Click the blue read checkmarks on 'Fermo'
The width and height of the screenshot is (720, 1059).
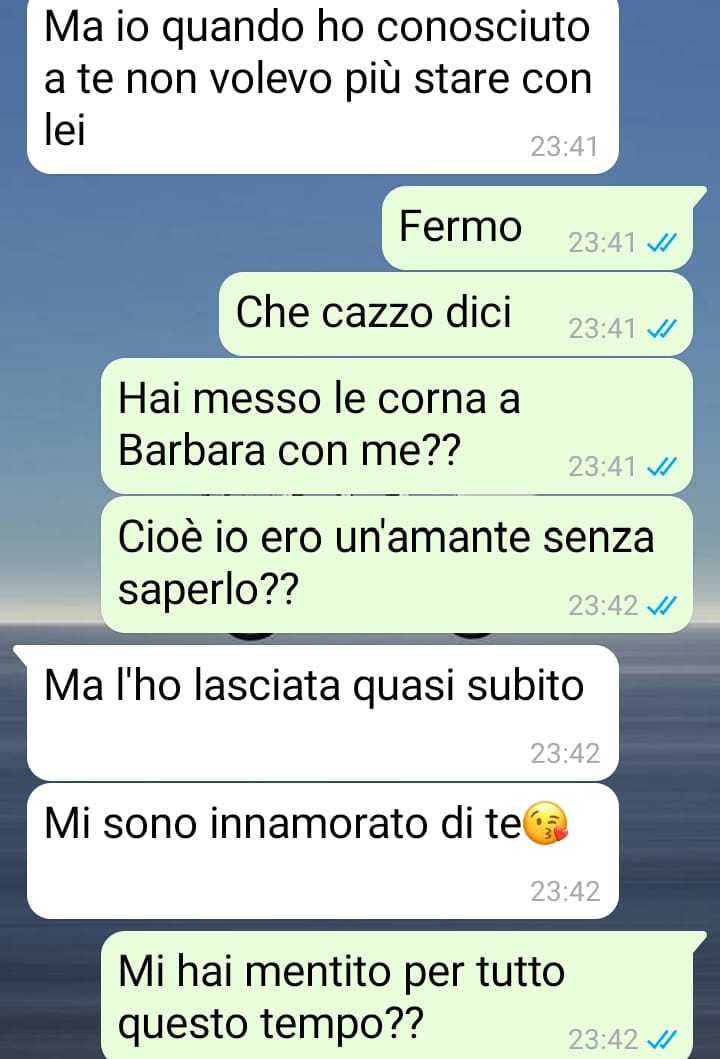pos(661,242)
